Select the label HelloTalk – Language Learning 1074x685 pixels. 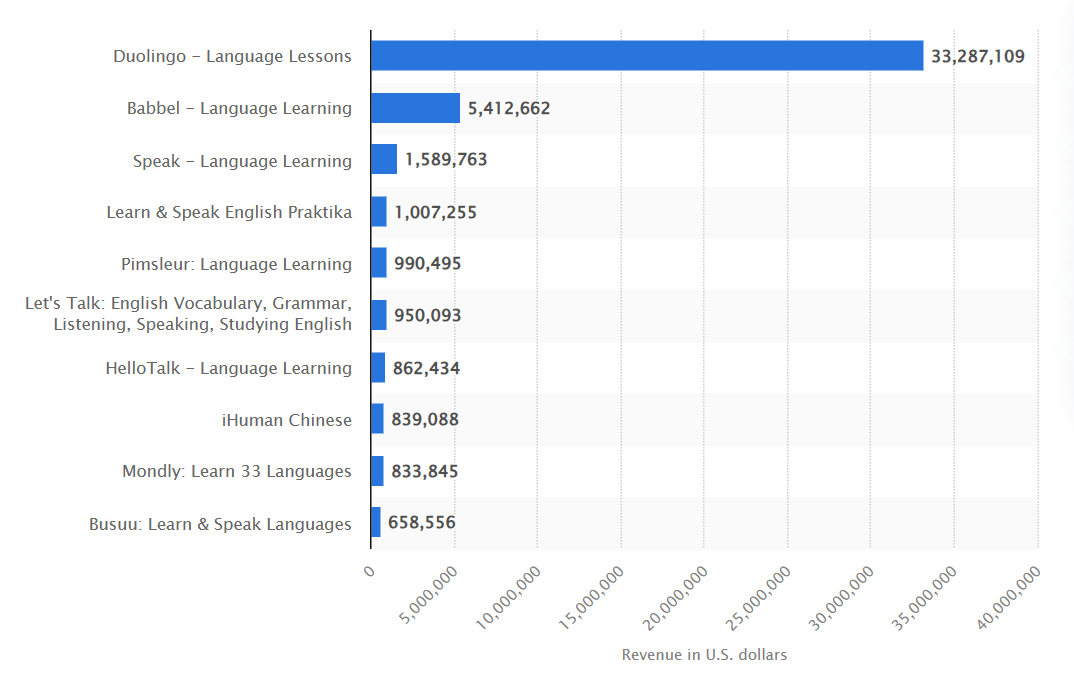tap(229, 369)
